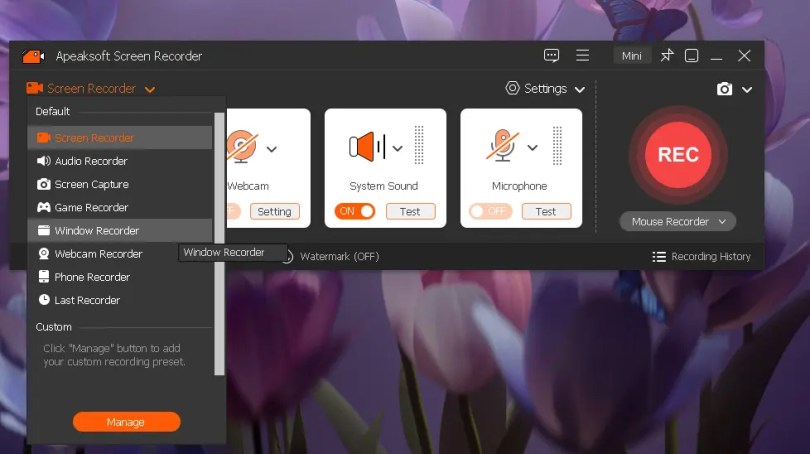Test the System Sound
The image size is (810, 454).
(x=410, y=211)
